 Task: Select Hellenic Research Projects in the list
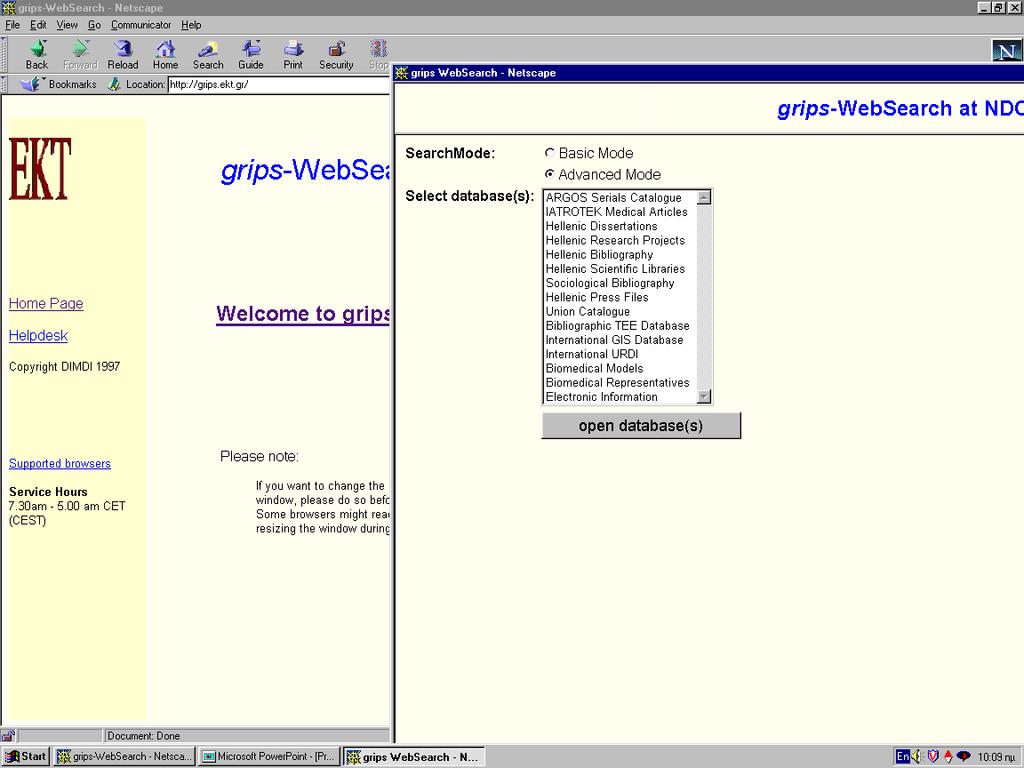click(615, 240)
